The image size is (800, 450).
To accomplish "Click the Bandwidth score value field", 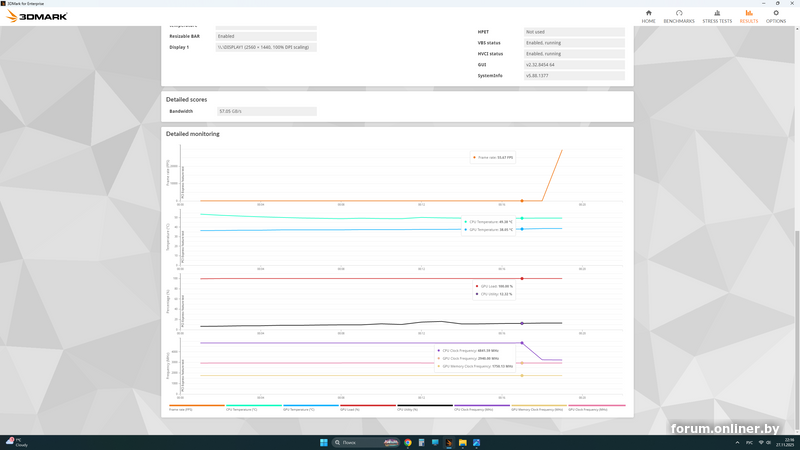I will pos(267,111).
